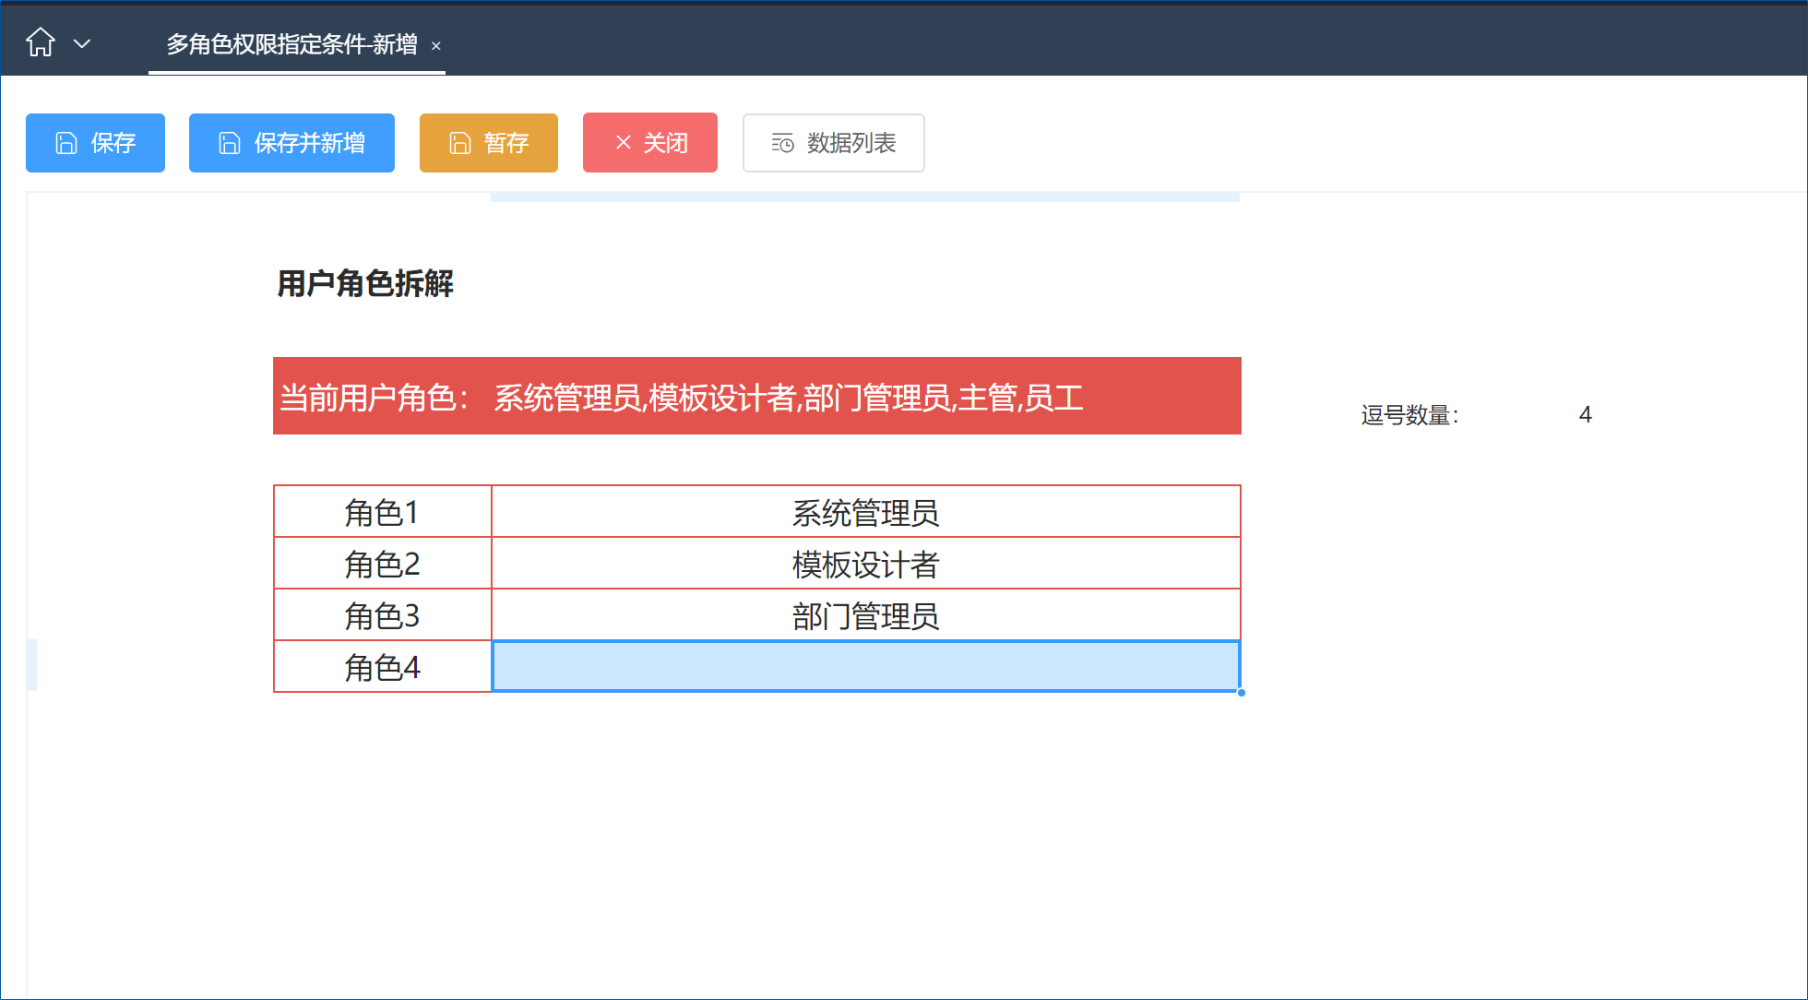
Task: Select the 角色4 label cell
Action: coord(382,667)
